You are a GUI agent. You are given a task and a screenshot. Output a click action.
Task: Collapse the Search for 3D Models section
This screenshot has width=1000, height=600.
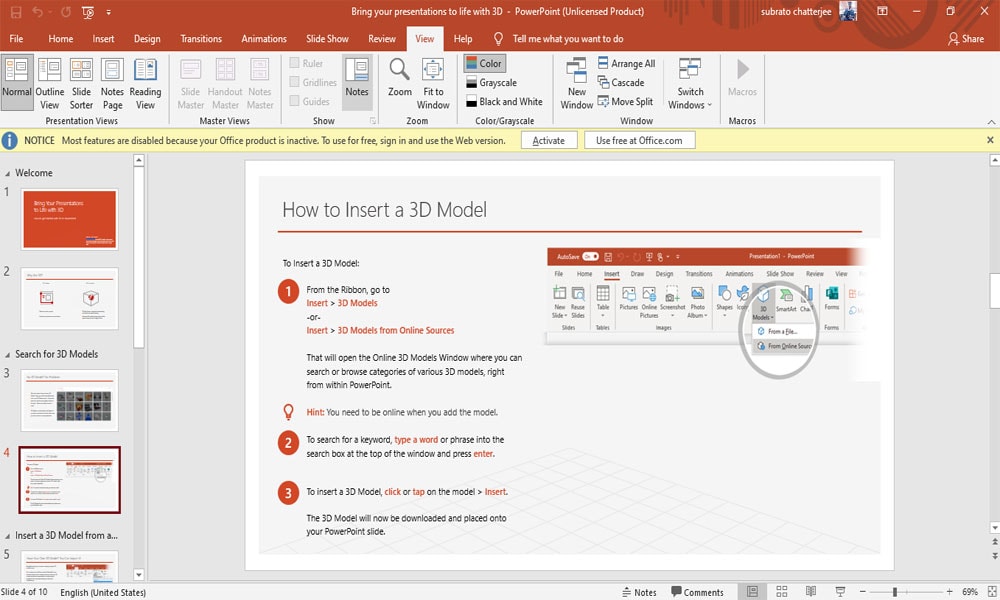(x=7, y=355)
